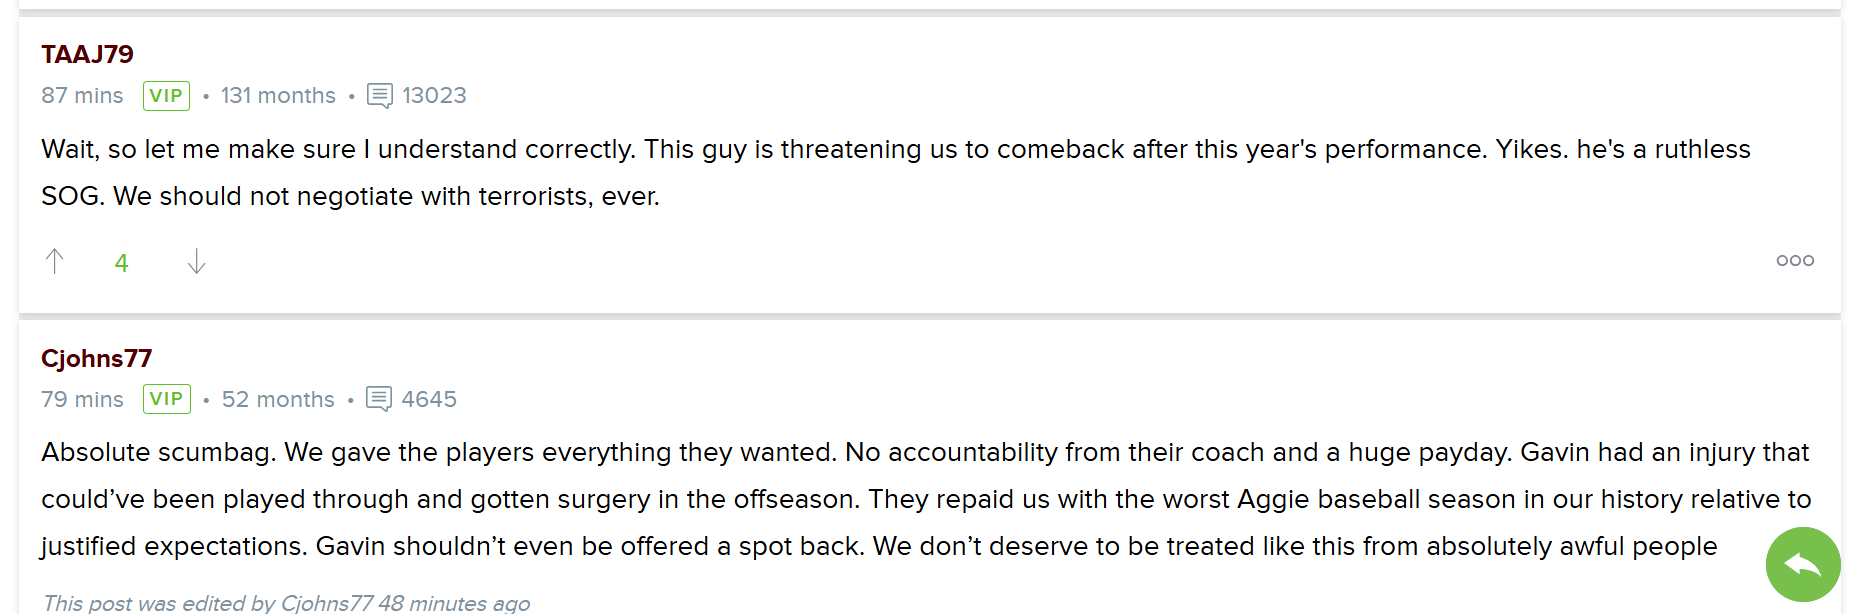
Task: Open TAAJ79's user profile
Action: [x=87, y=54]
